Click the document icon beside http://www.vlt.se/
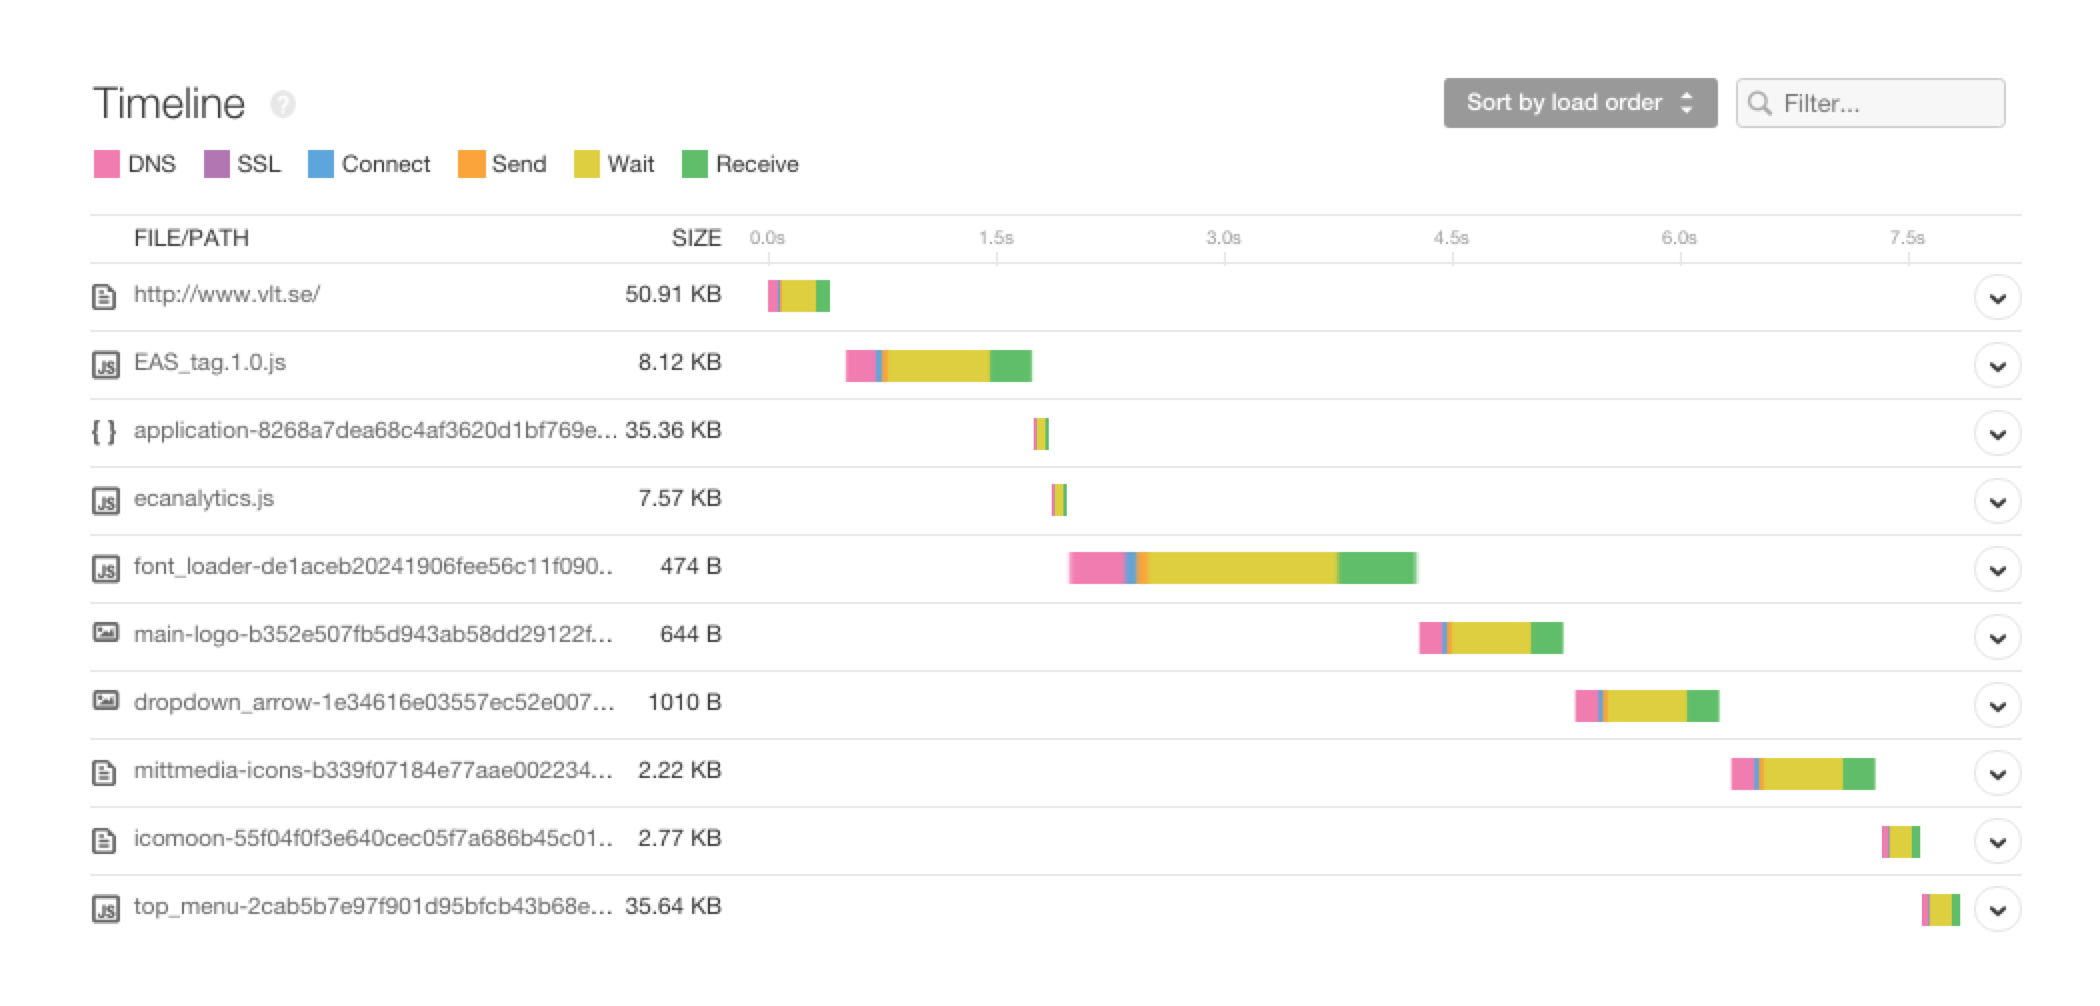This screenshot has width=2100, height=1006. (106, 295)
